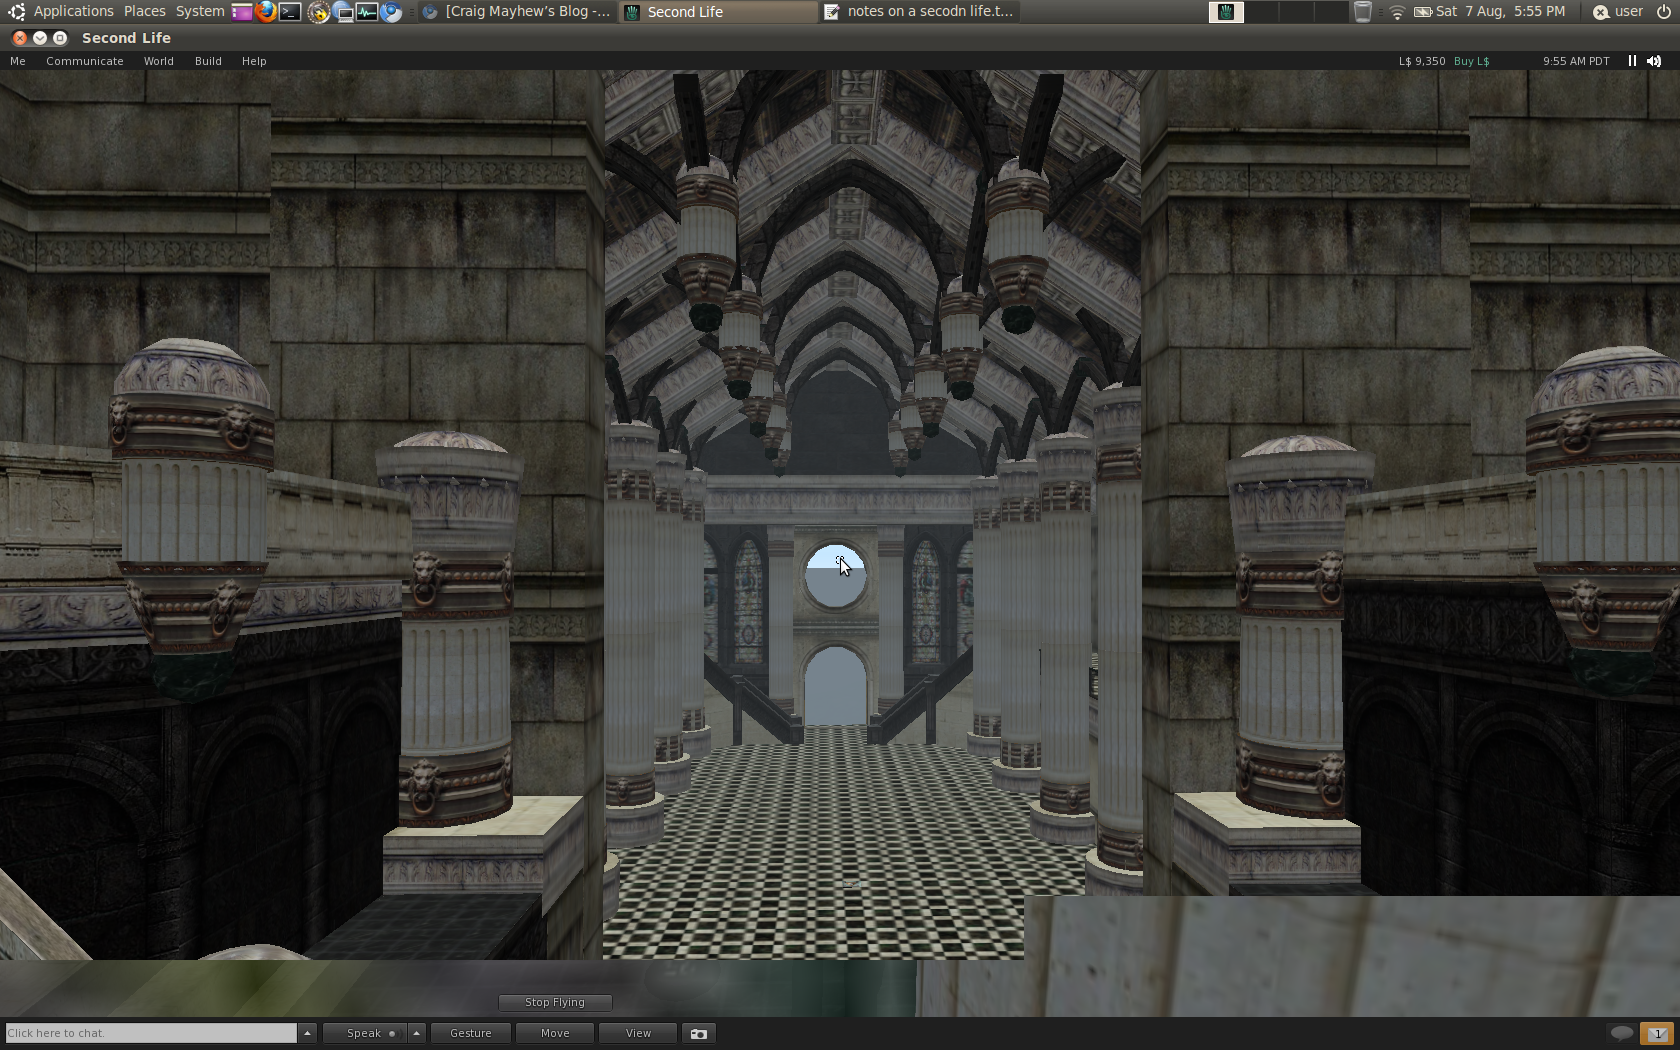Image resolution: width=1680 pixels, height=1050 pixels.
Task: Toggle the Move controls panel
Action: [555, 1033]
